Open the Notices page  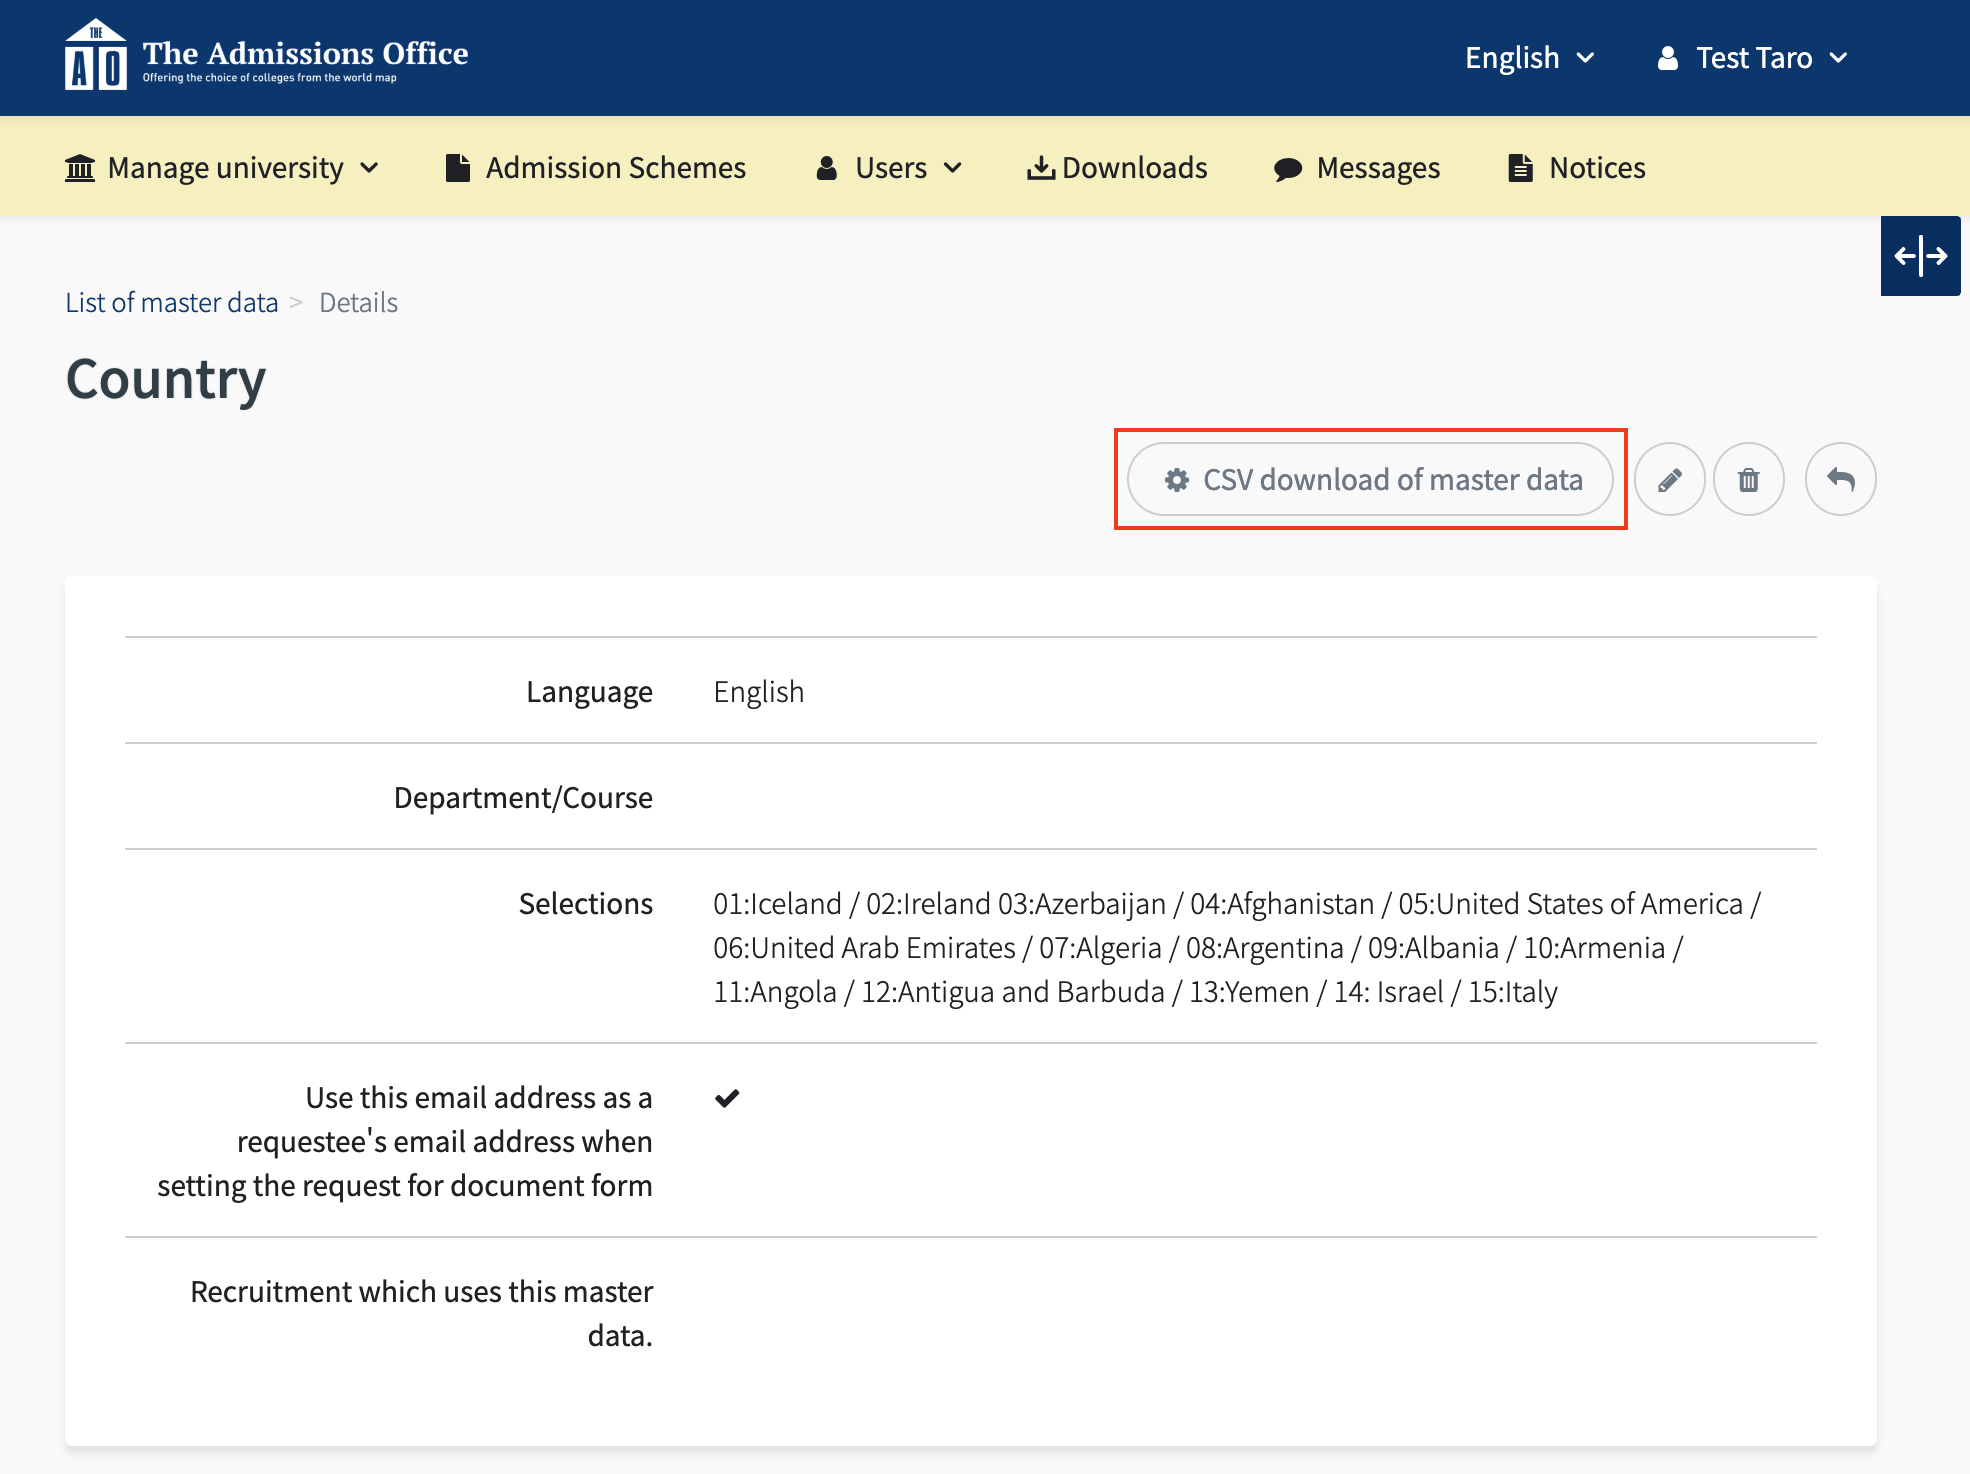pyautogui.click(x=1577, y=168)
